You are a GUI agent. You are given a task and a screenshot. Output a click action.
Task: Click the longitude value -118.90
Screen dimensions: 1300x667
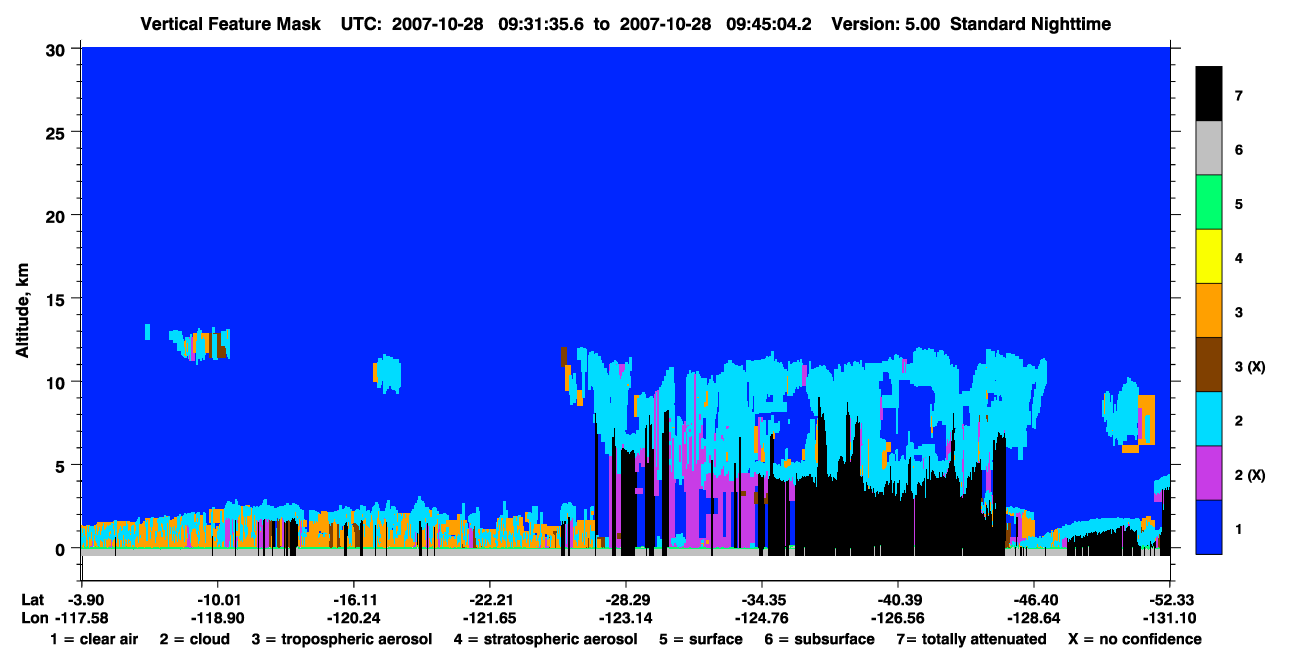[x=217, y=618]
